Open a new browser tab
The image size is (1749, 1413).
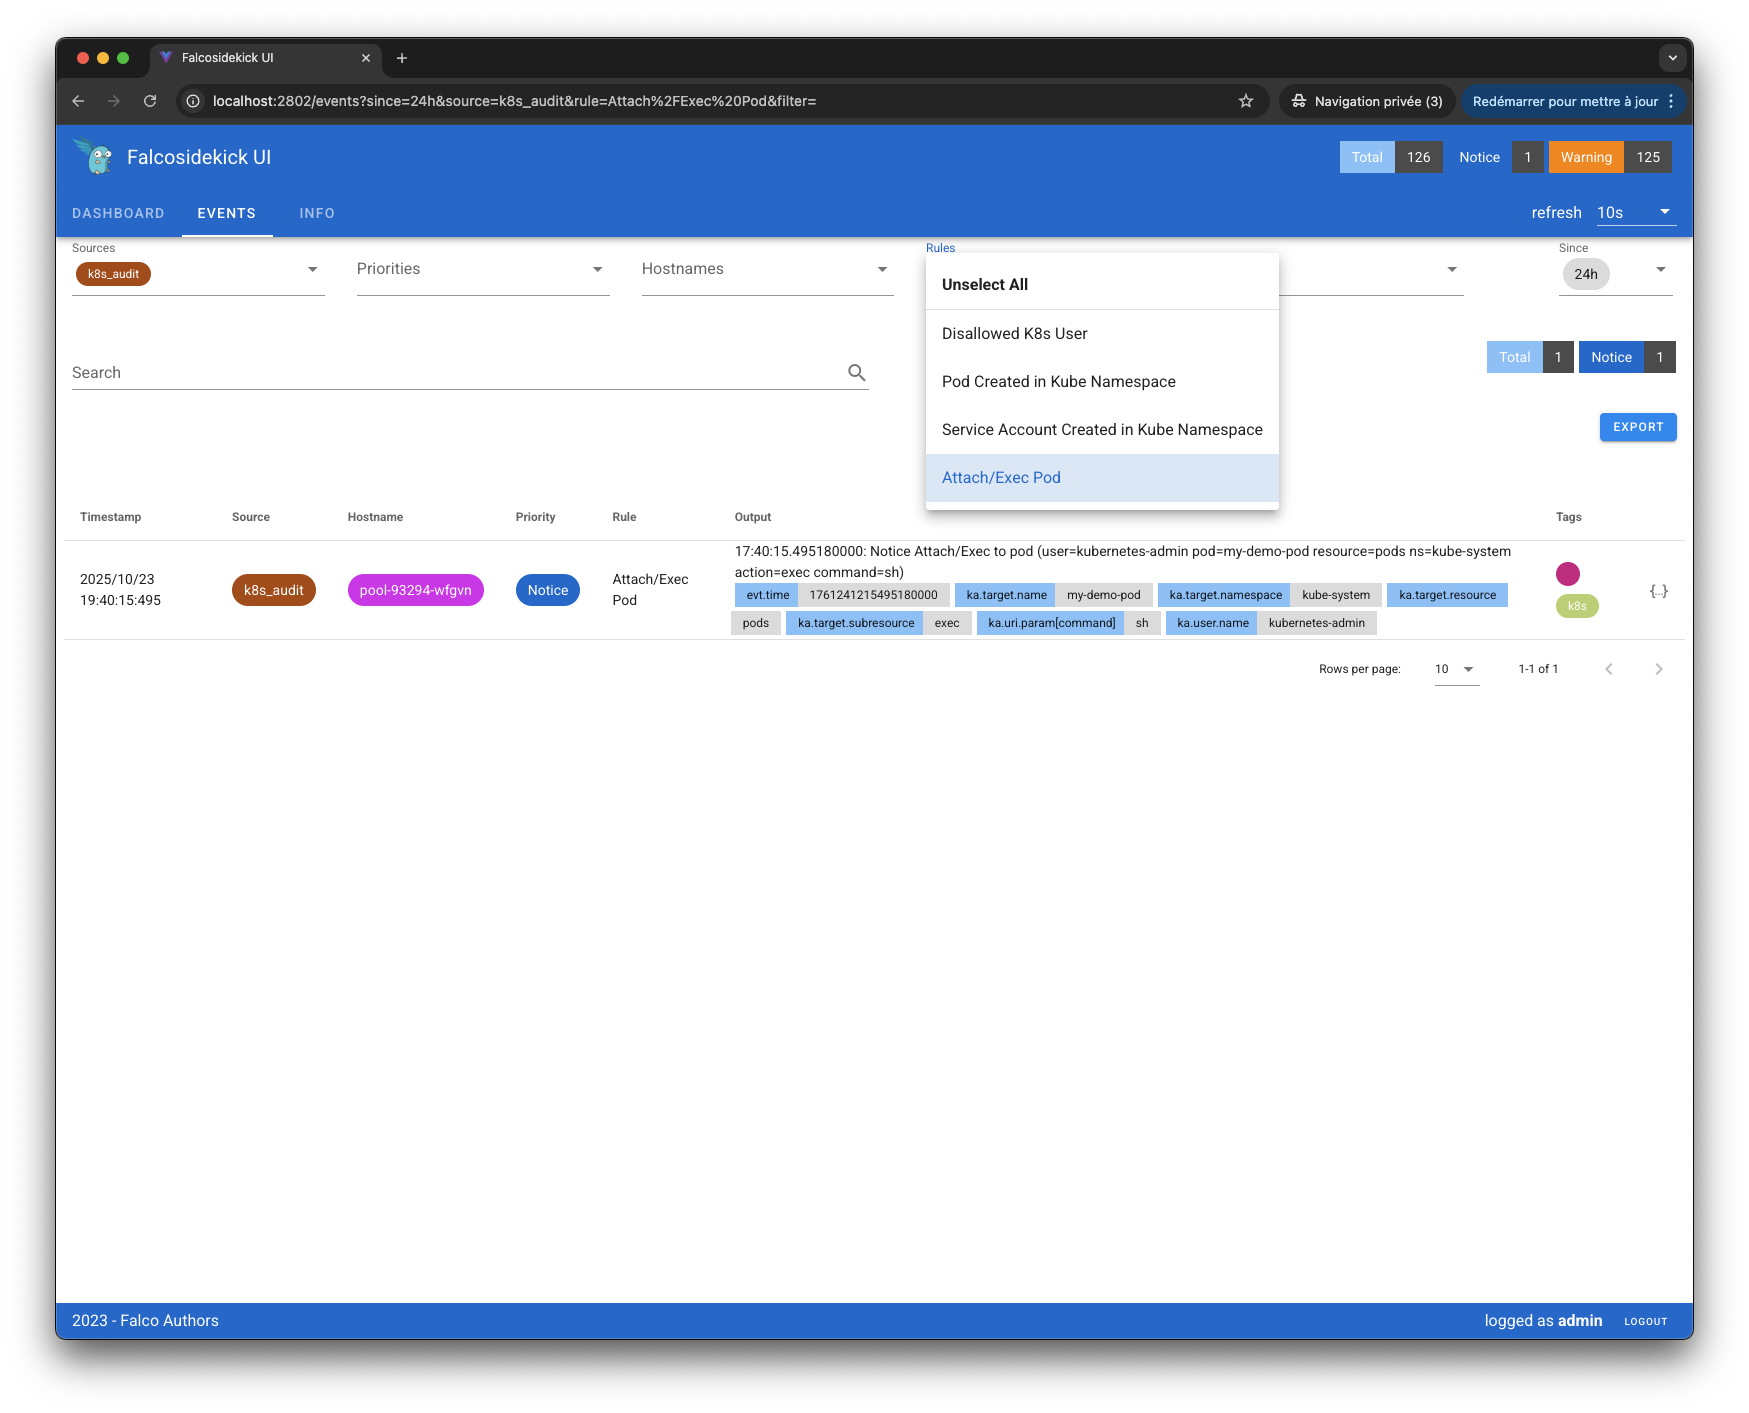(x=402, y=58)
